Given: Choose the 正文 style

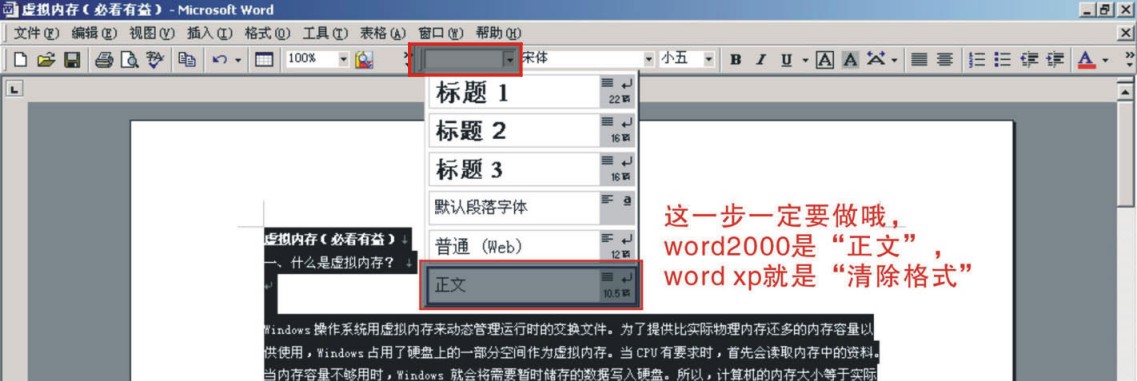Looking at the screenshot, I should click(x=532, y=284).
